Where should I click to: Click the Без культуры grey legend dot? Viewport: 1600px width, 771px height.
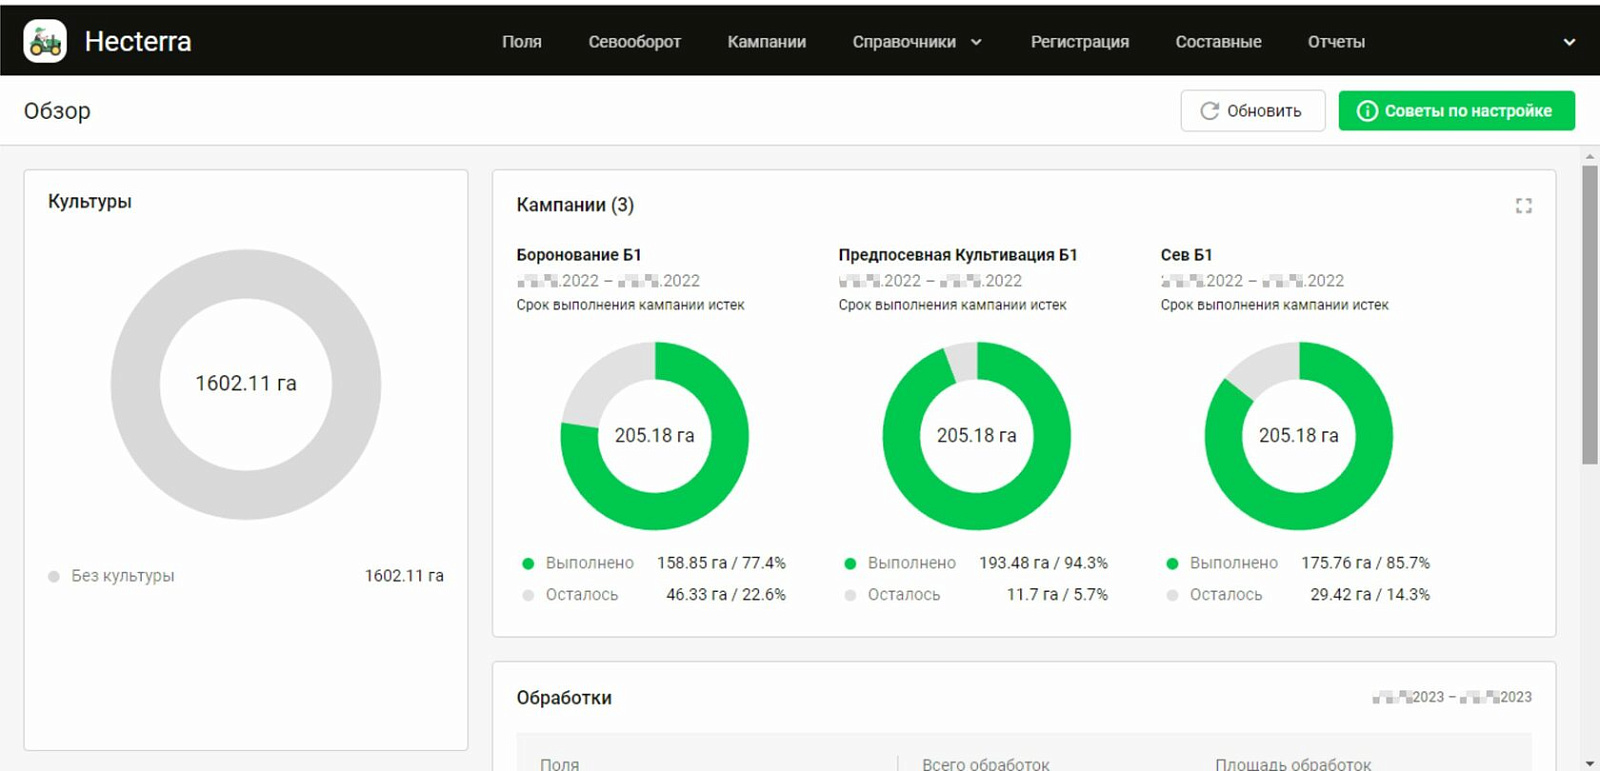pos(54,576)
